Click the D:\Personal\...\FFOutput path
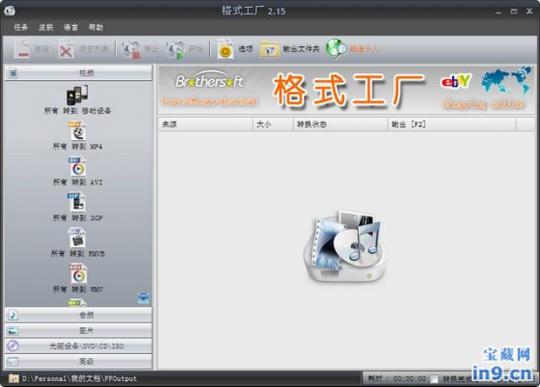 click(80, 378)
